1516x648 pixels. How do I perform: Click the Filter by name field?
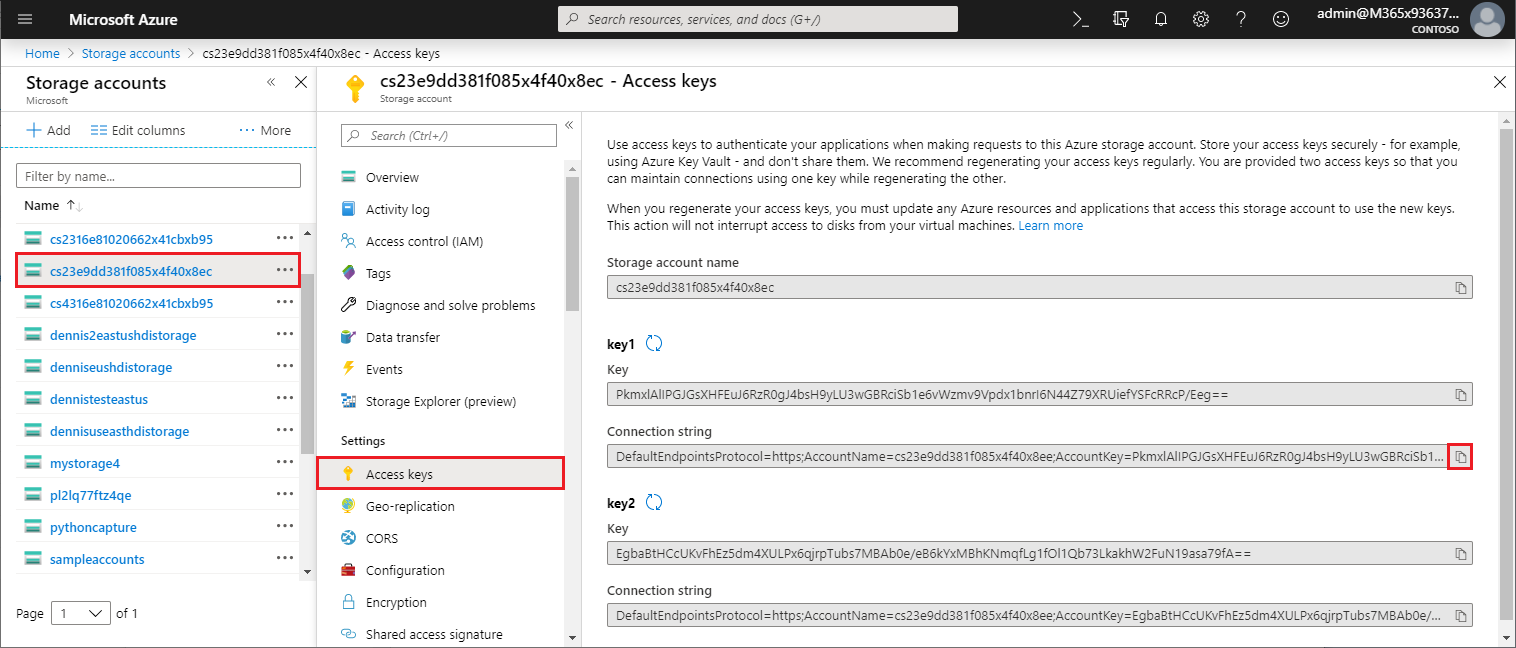[x=158, y=176]
